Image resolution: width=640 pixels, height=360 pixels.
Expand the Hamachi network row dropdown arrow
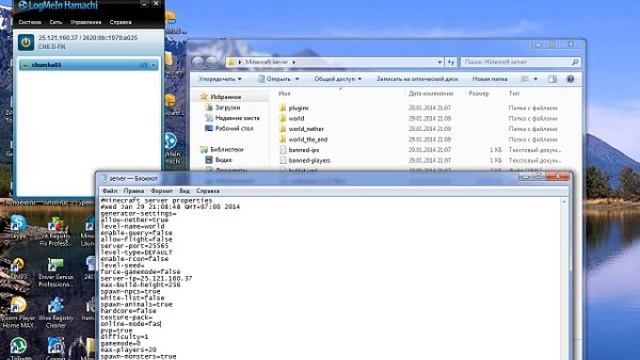click(x=153, y=65)
